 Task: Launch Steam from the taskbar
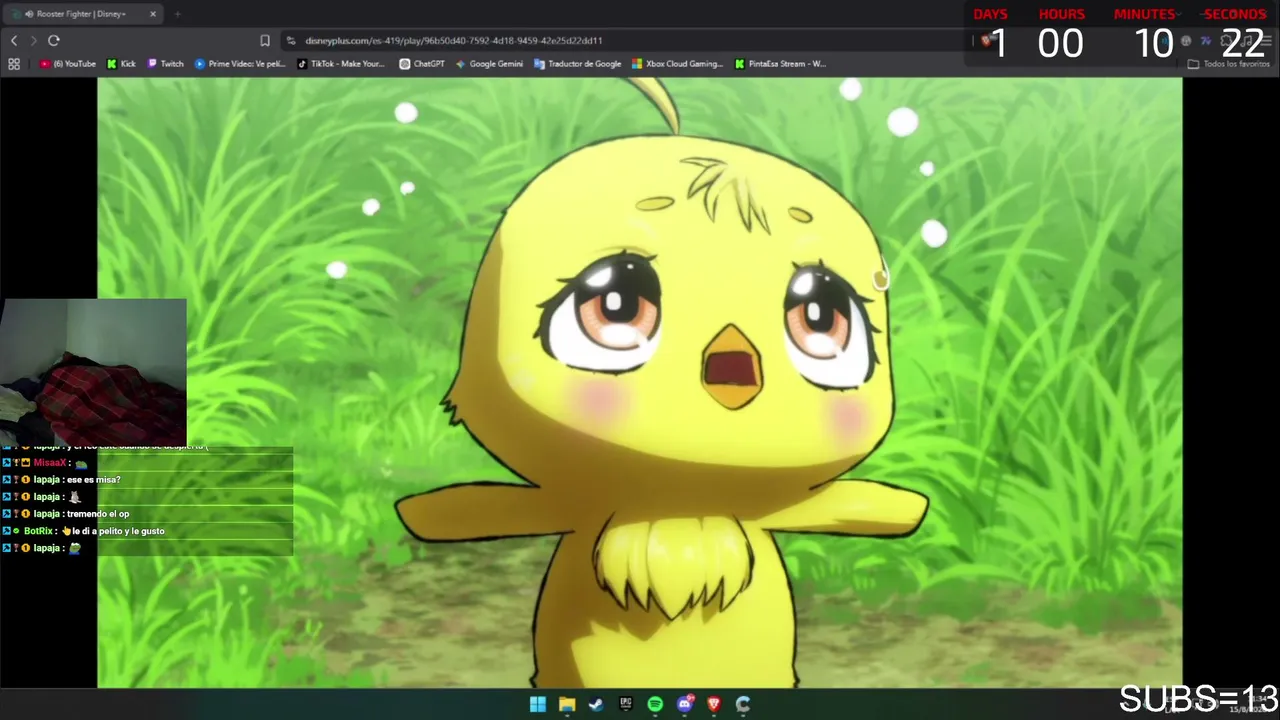(x=596, y=704)
